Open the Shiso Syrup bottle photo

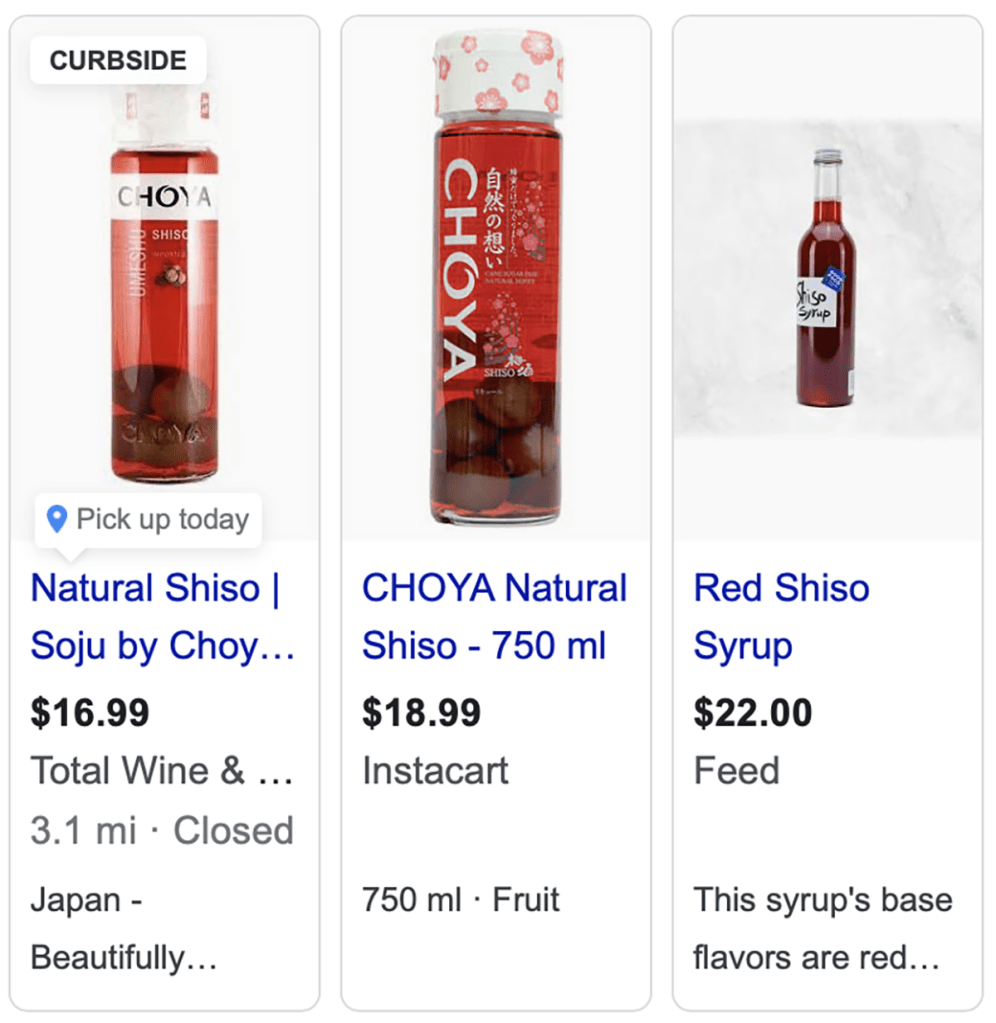tap(826, 278)
